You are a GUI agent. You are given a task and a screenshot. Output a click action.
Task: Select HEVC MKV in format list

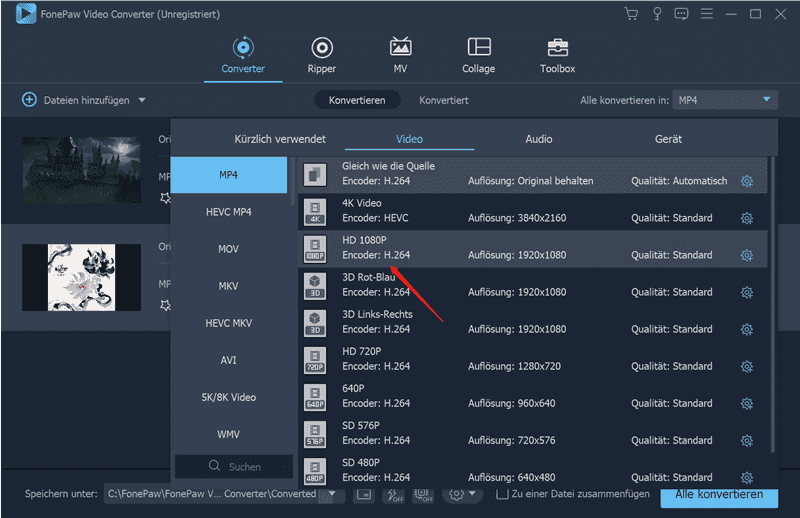tap(229, 323)
